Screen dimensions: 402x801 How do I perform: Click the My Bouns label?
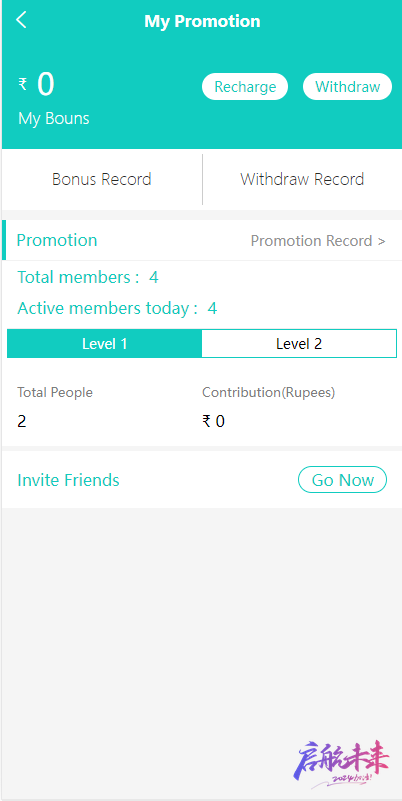[x=54, y=119]
